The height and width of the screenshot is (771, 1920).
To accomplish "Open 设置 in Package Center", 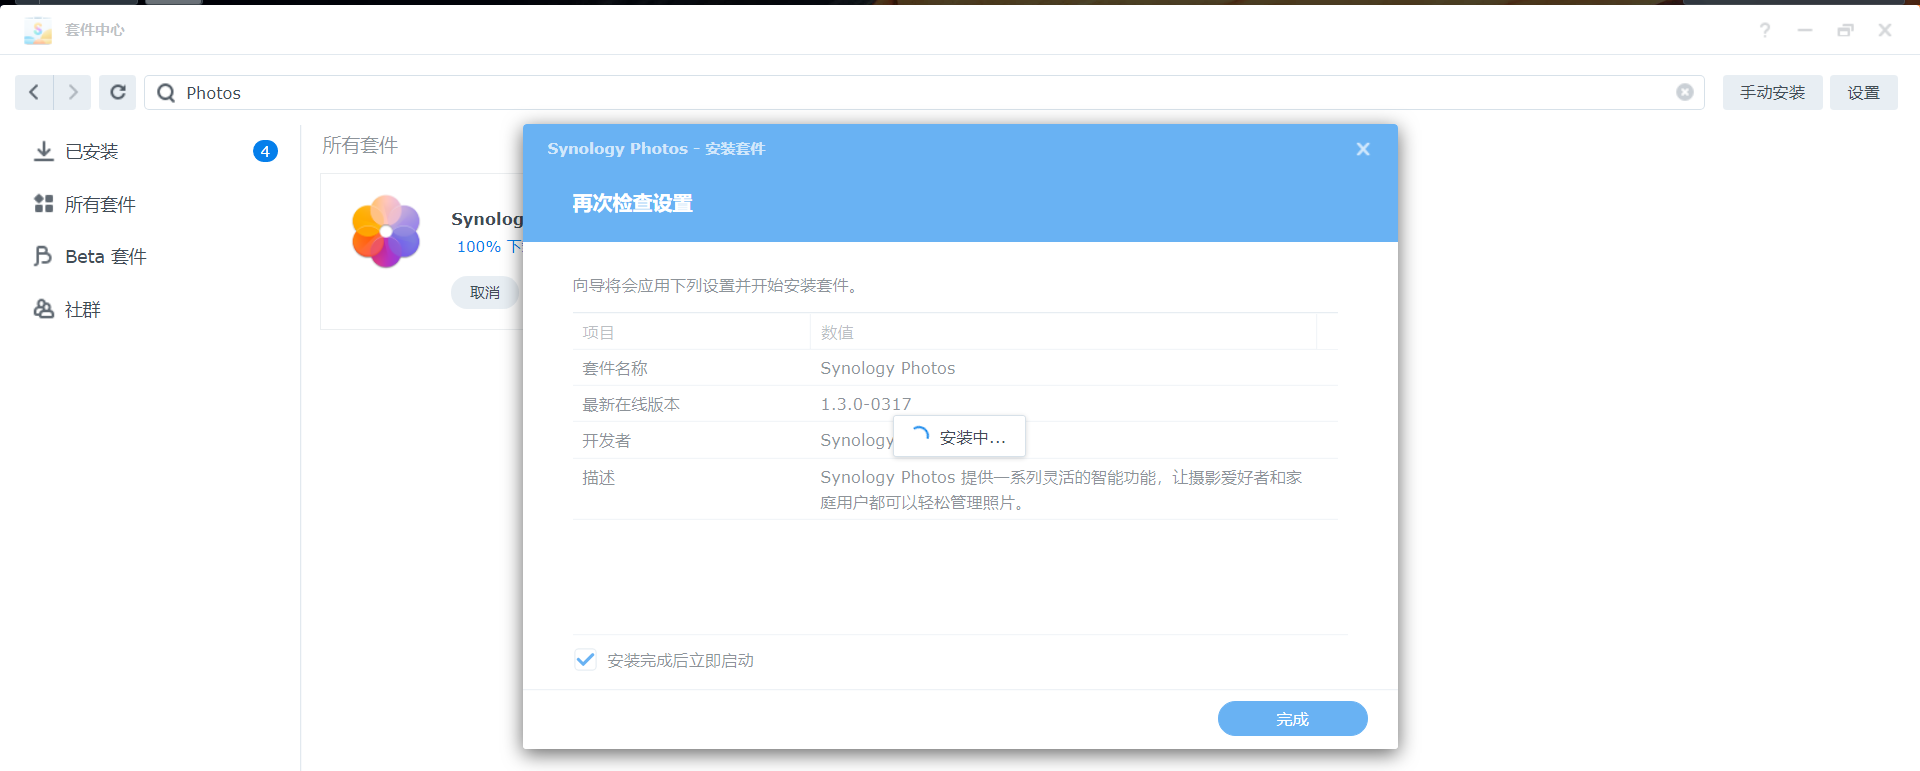I will [x=1863, y=92].
